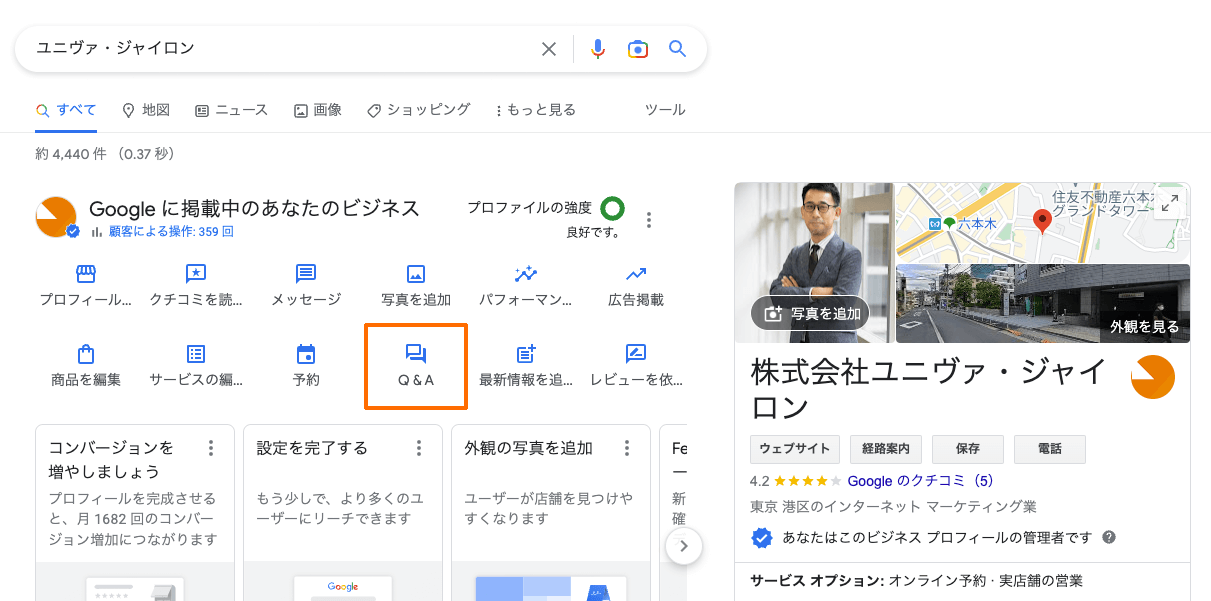Click the 商品を編集 icon
The image size is (1211, 601).
pos(85,365)
